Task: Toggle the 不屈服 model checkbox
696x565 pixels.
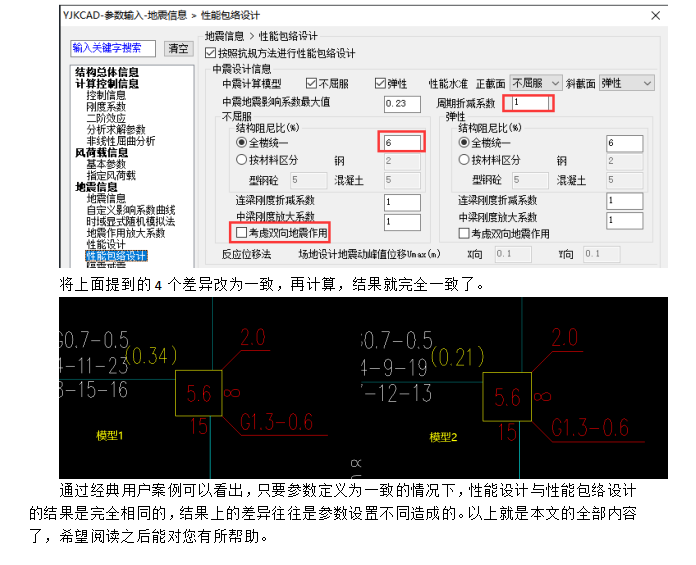Action: (x=311, y=83)
